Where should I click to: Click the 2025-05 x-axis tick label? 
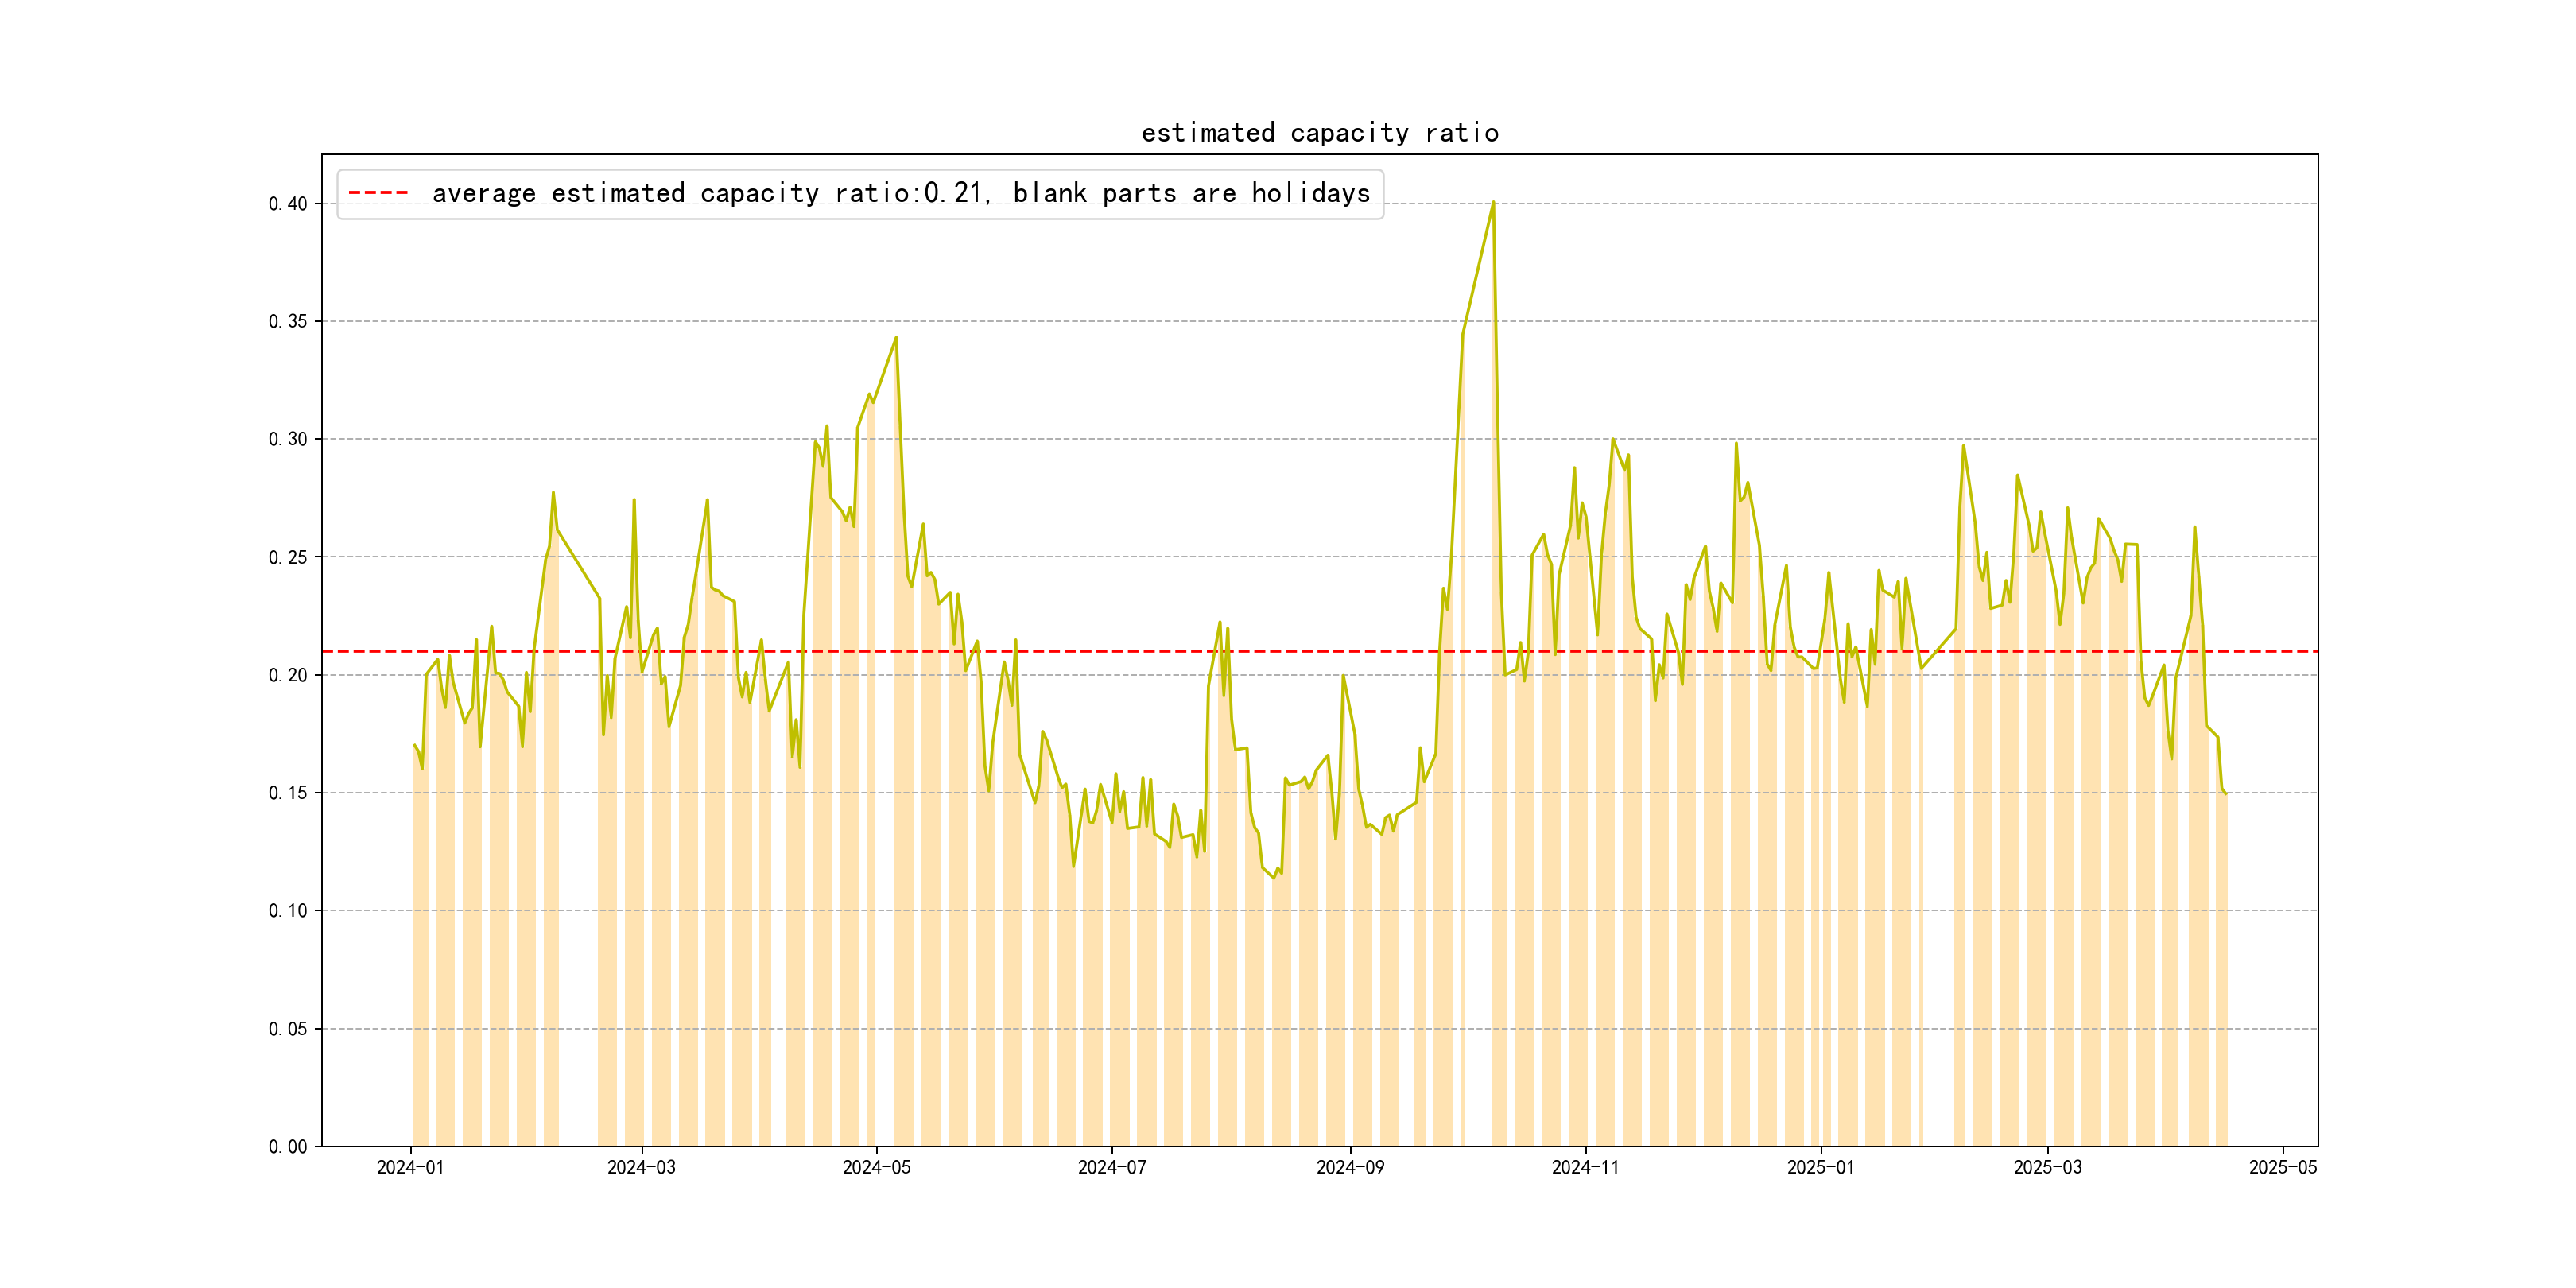pos(2283,1167)
